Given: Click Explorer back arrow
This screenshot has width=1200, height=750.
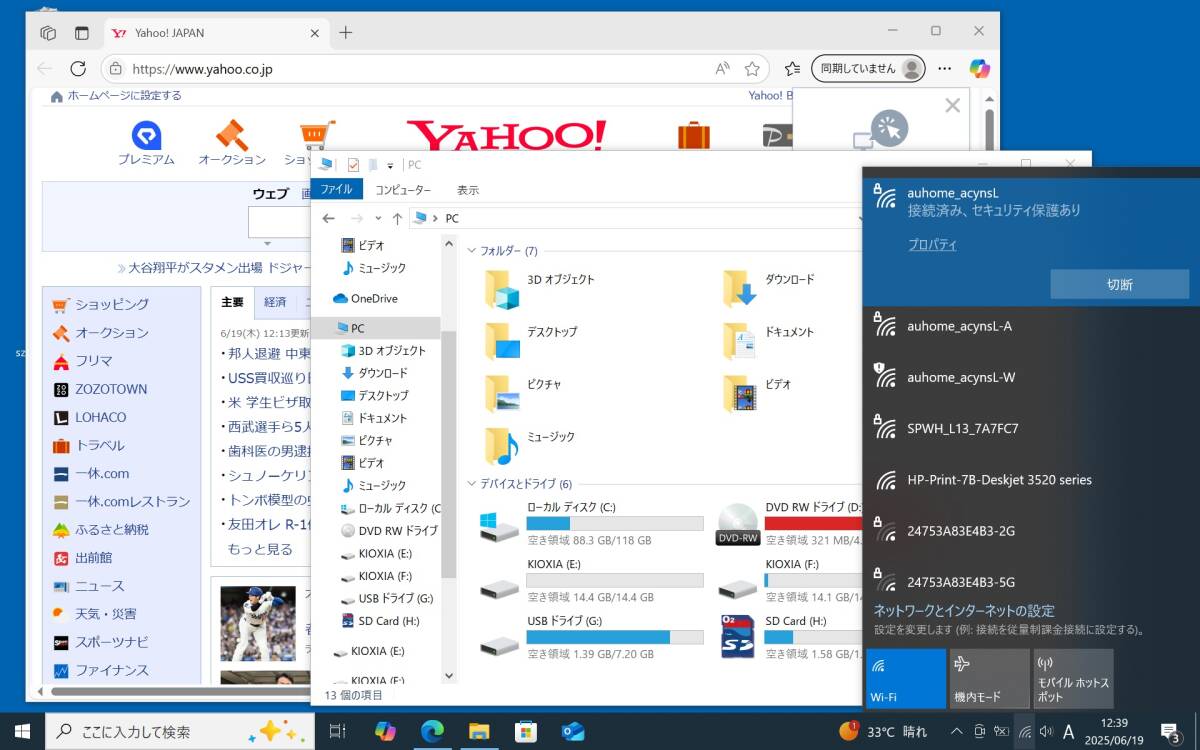Looking at the screenshot, I should point(328,218).
